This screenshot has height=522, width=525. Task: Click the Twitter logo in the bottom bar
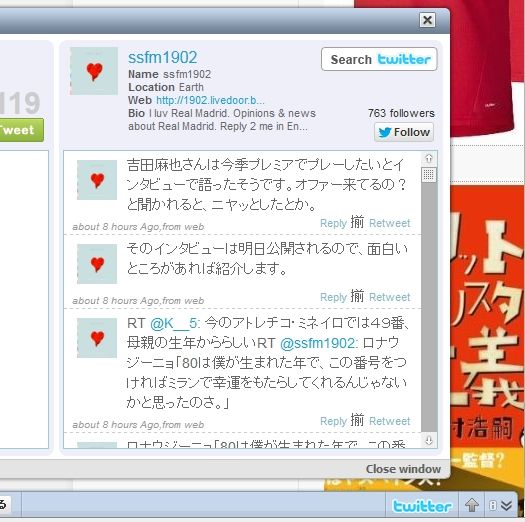pos(422,506)
